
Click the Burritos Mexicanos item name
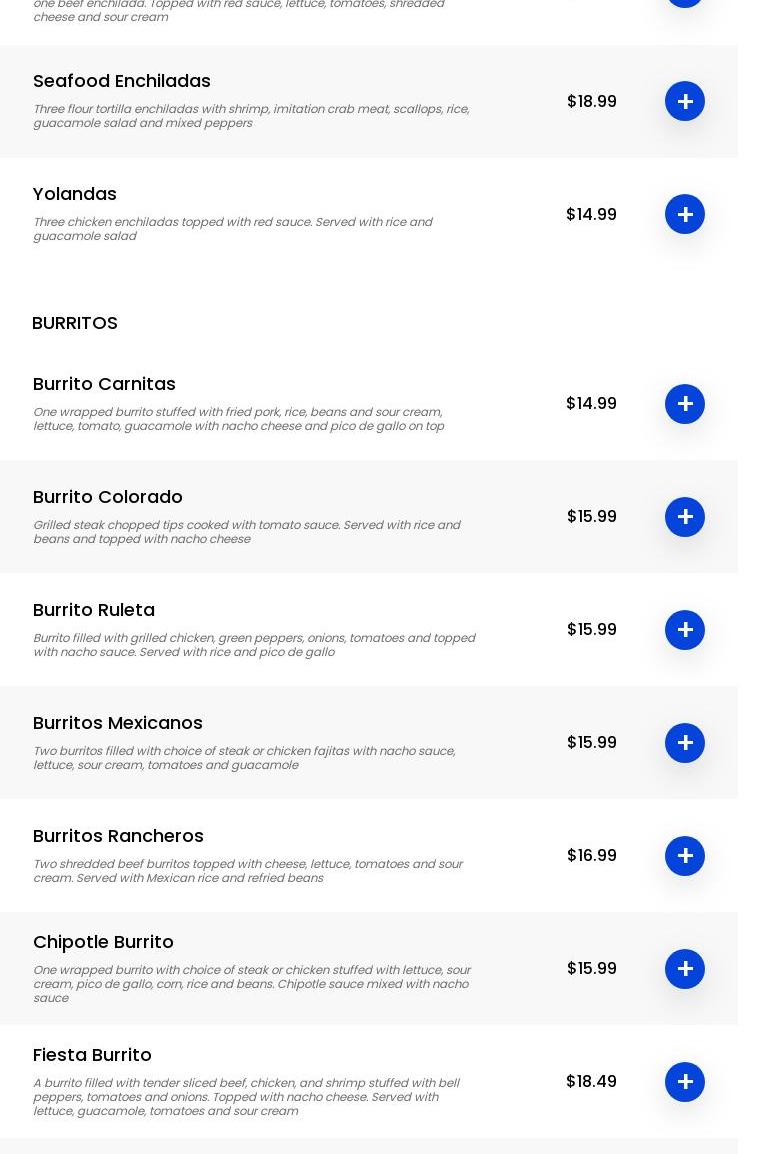[x=118, y=723]
